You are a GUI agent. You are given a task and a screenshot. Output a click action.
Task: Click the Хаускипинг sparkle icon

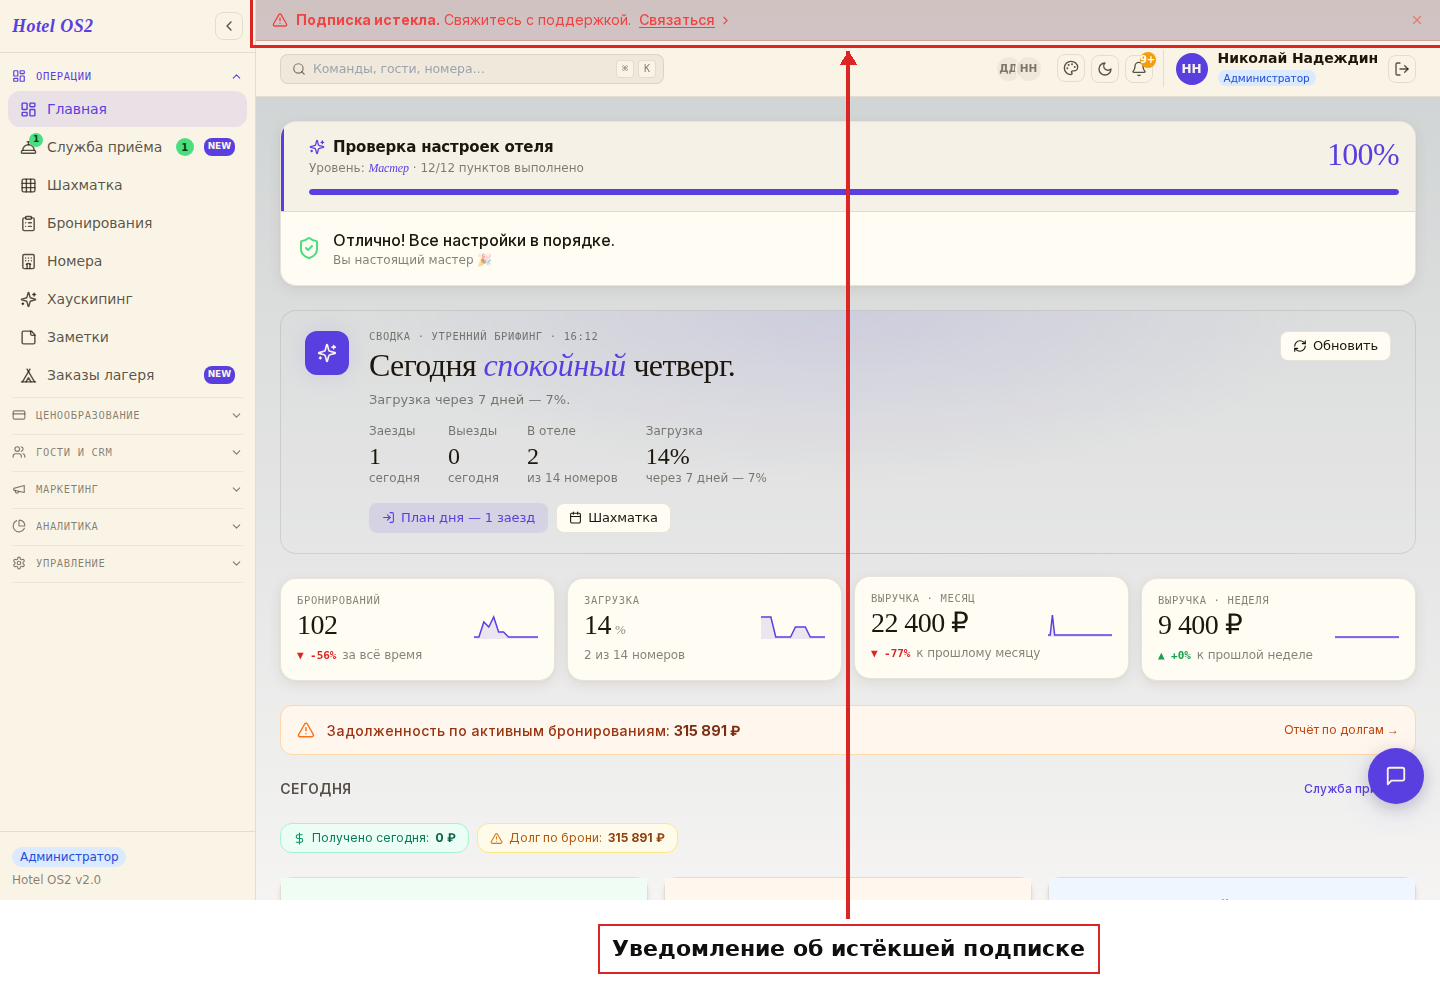tap(29, 299)
